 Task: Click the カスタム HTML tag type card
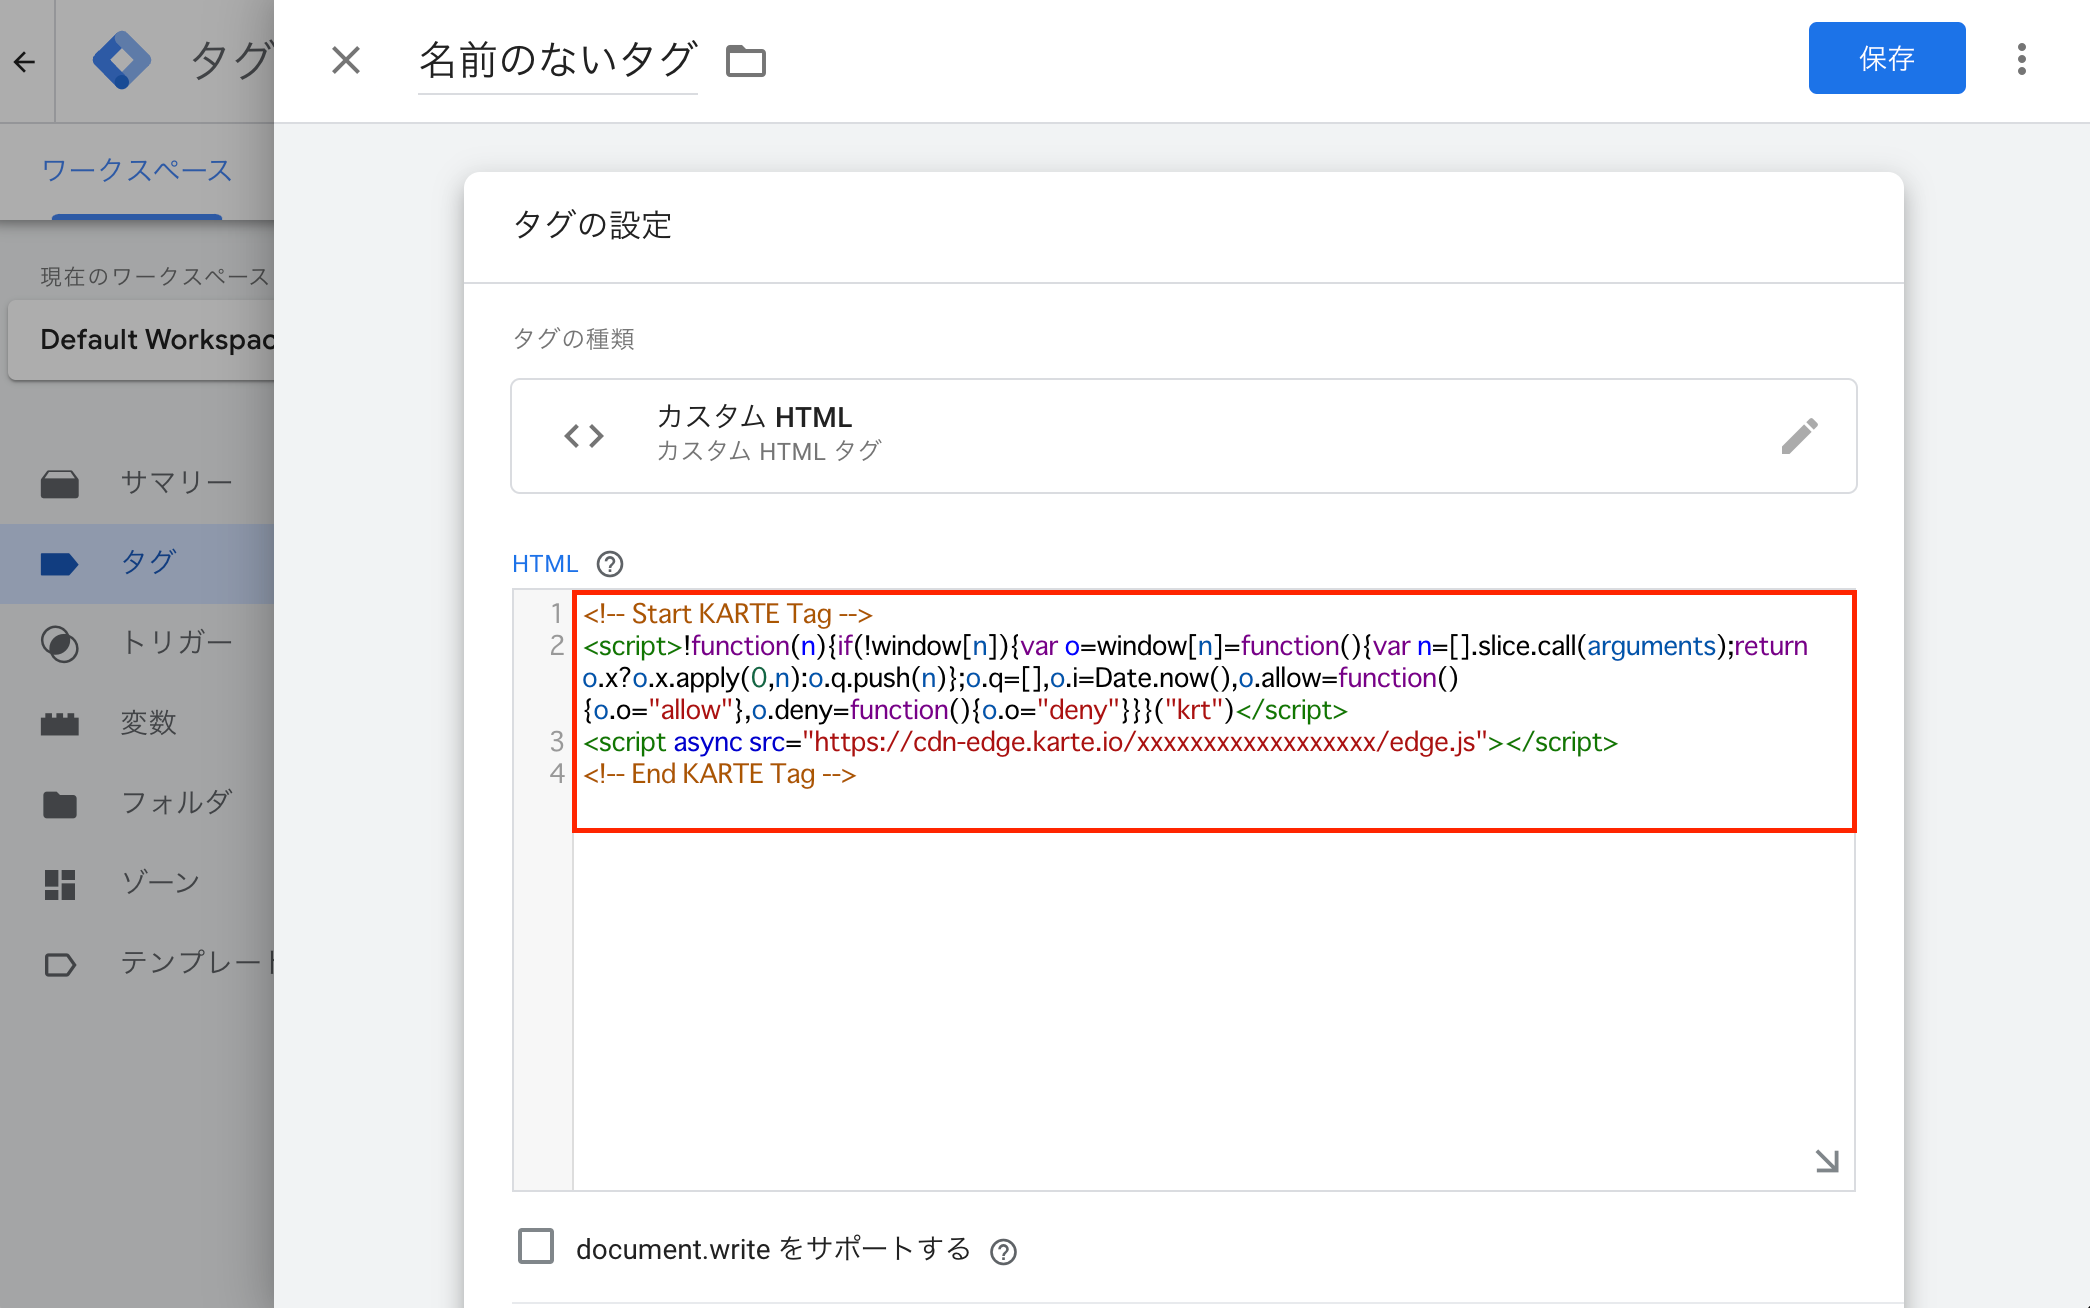click(x=1184, y=436)
